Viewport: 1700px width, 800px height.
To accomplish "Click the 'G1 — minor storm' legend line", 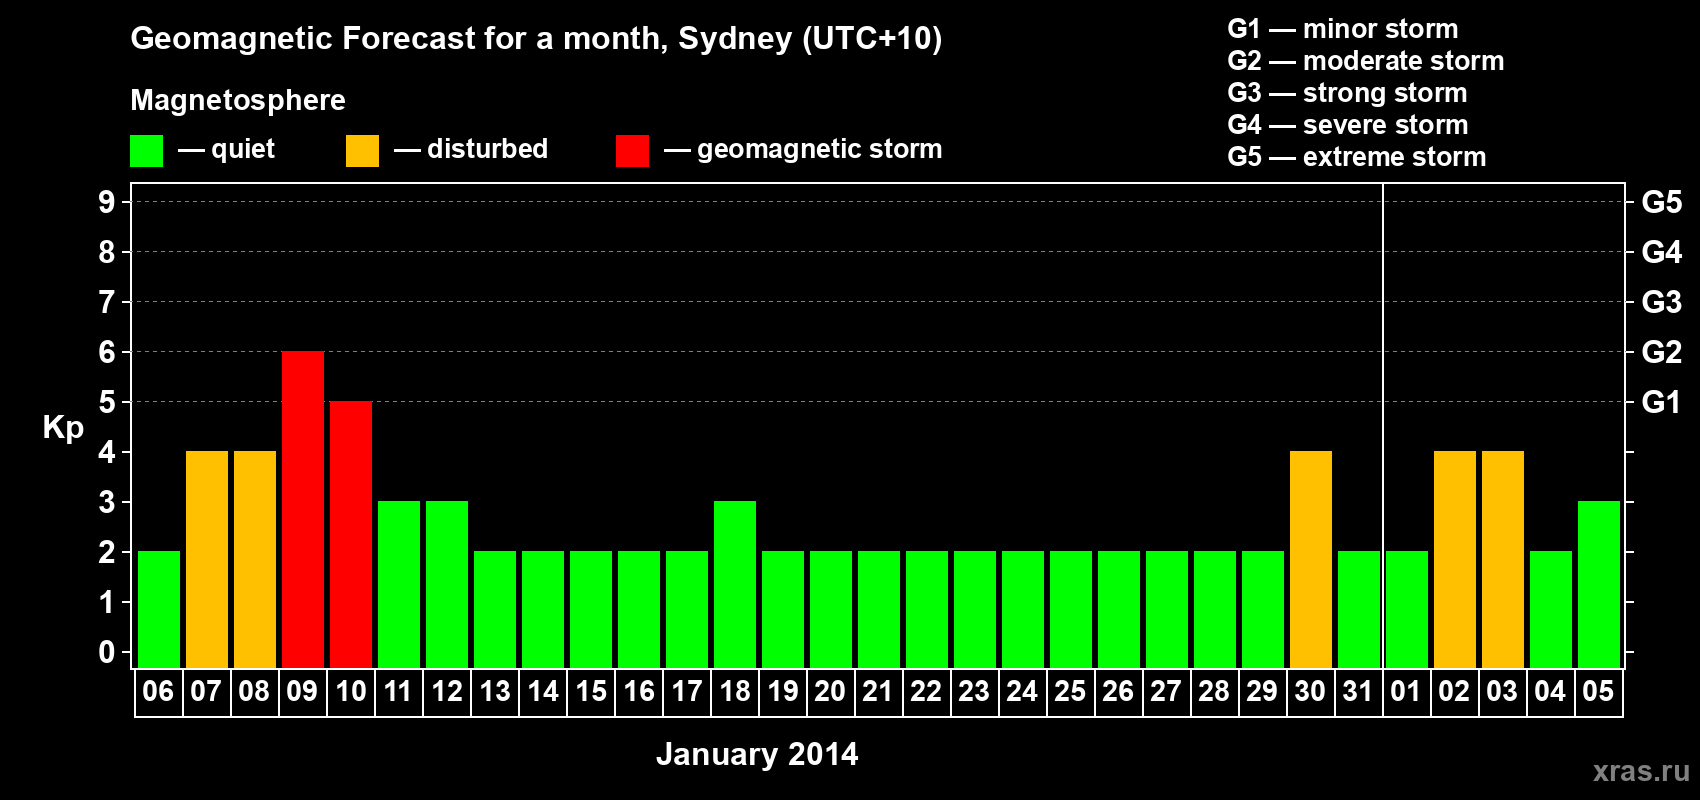I will (1343, 29).
